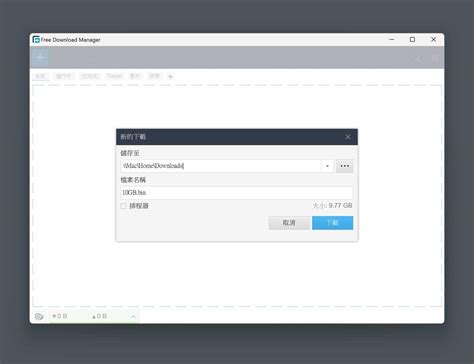Image resolution: width=474 pixels, height=364 pixels.
Task: Click the 取消 cancel button
Action: tap(289, 223)
